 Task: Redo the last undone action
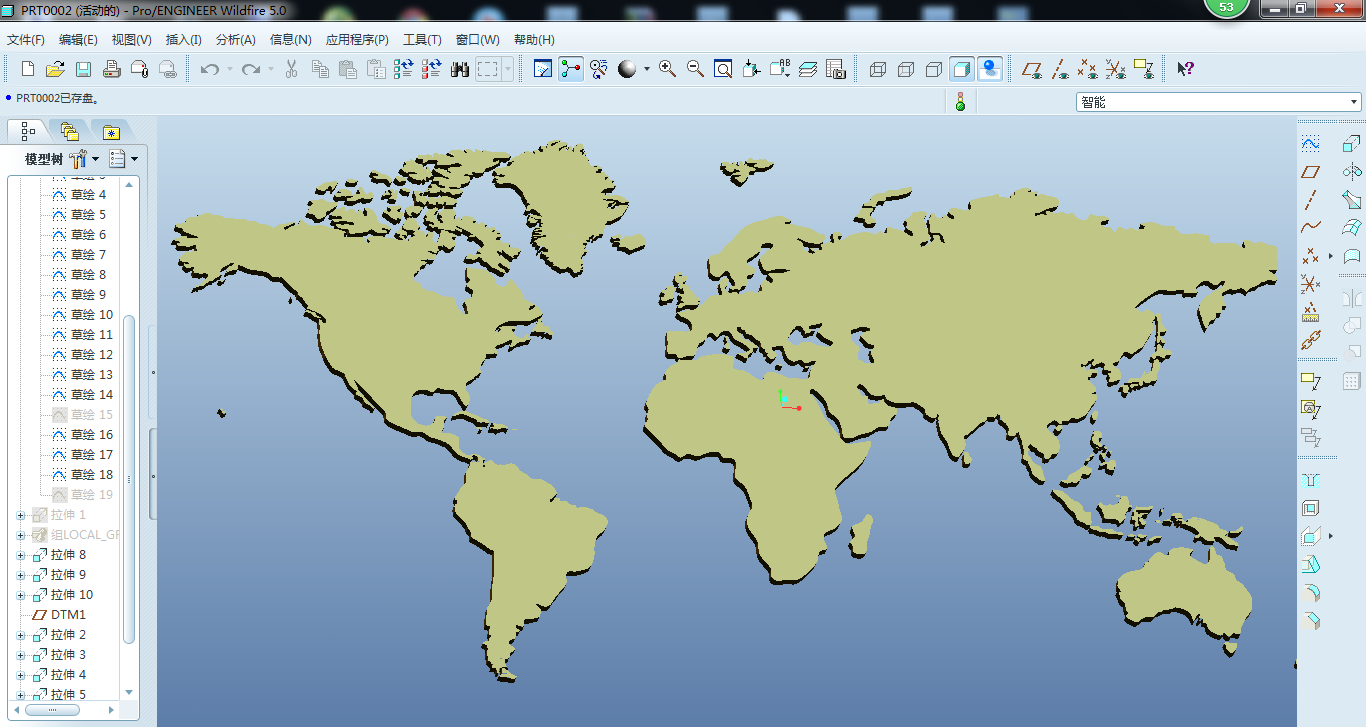(x=250, y=69)
